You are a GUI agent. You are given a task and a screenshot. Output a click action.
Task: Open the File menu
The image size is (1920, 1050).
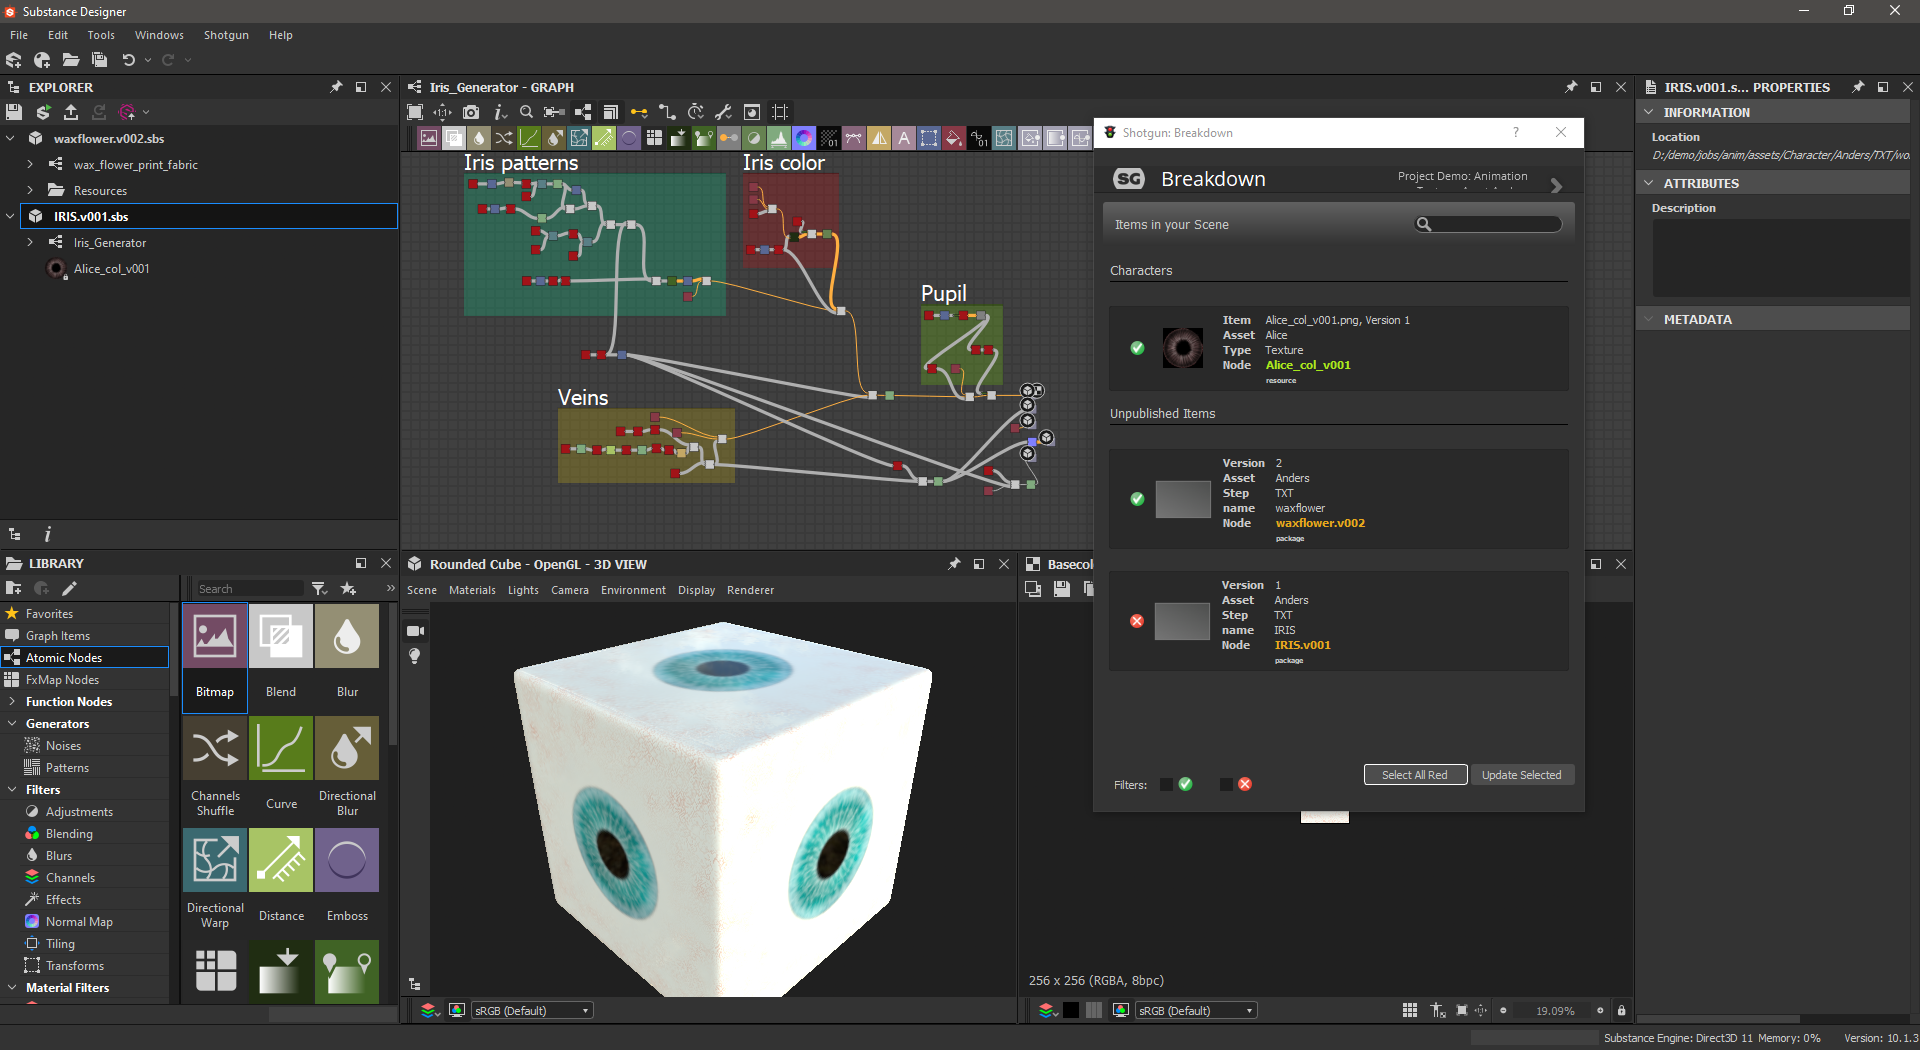19,35
